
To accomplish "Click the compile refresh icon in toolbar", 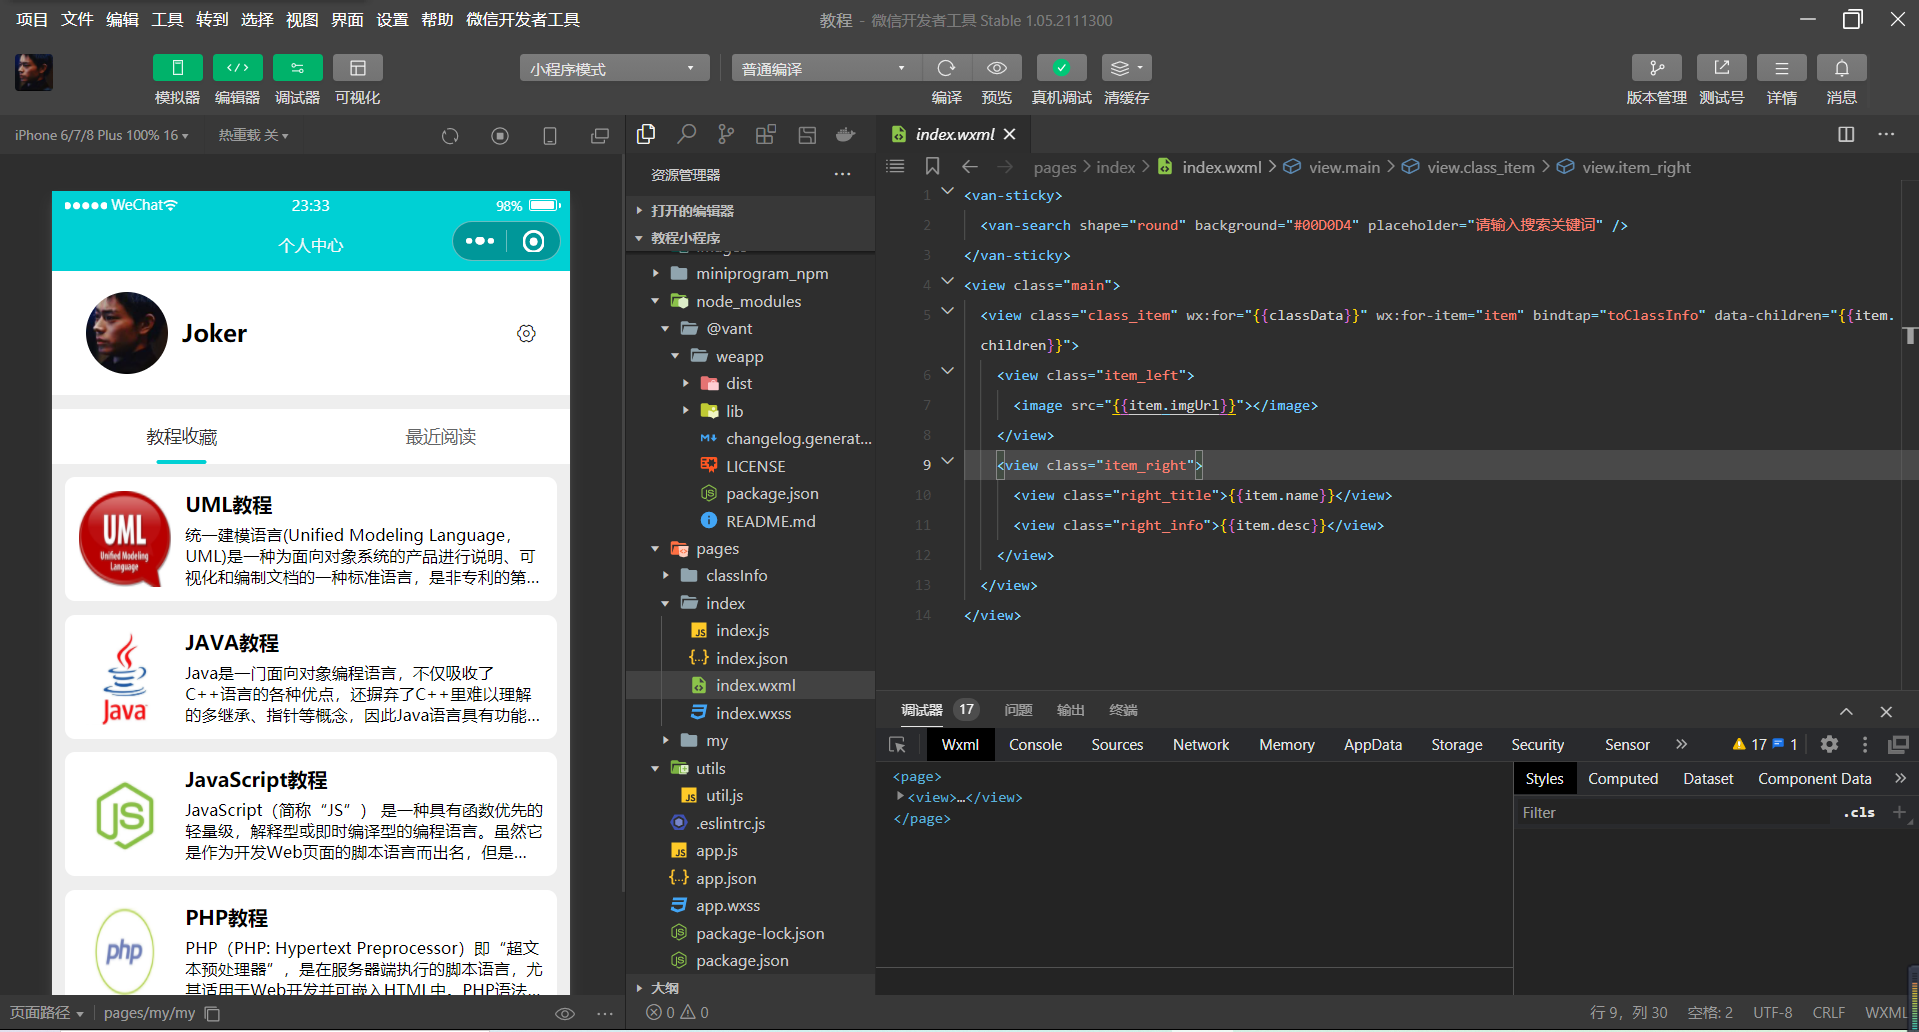I will (946, 68).
